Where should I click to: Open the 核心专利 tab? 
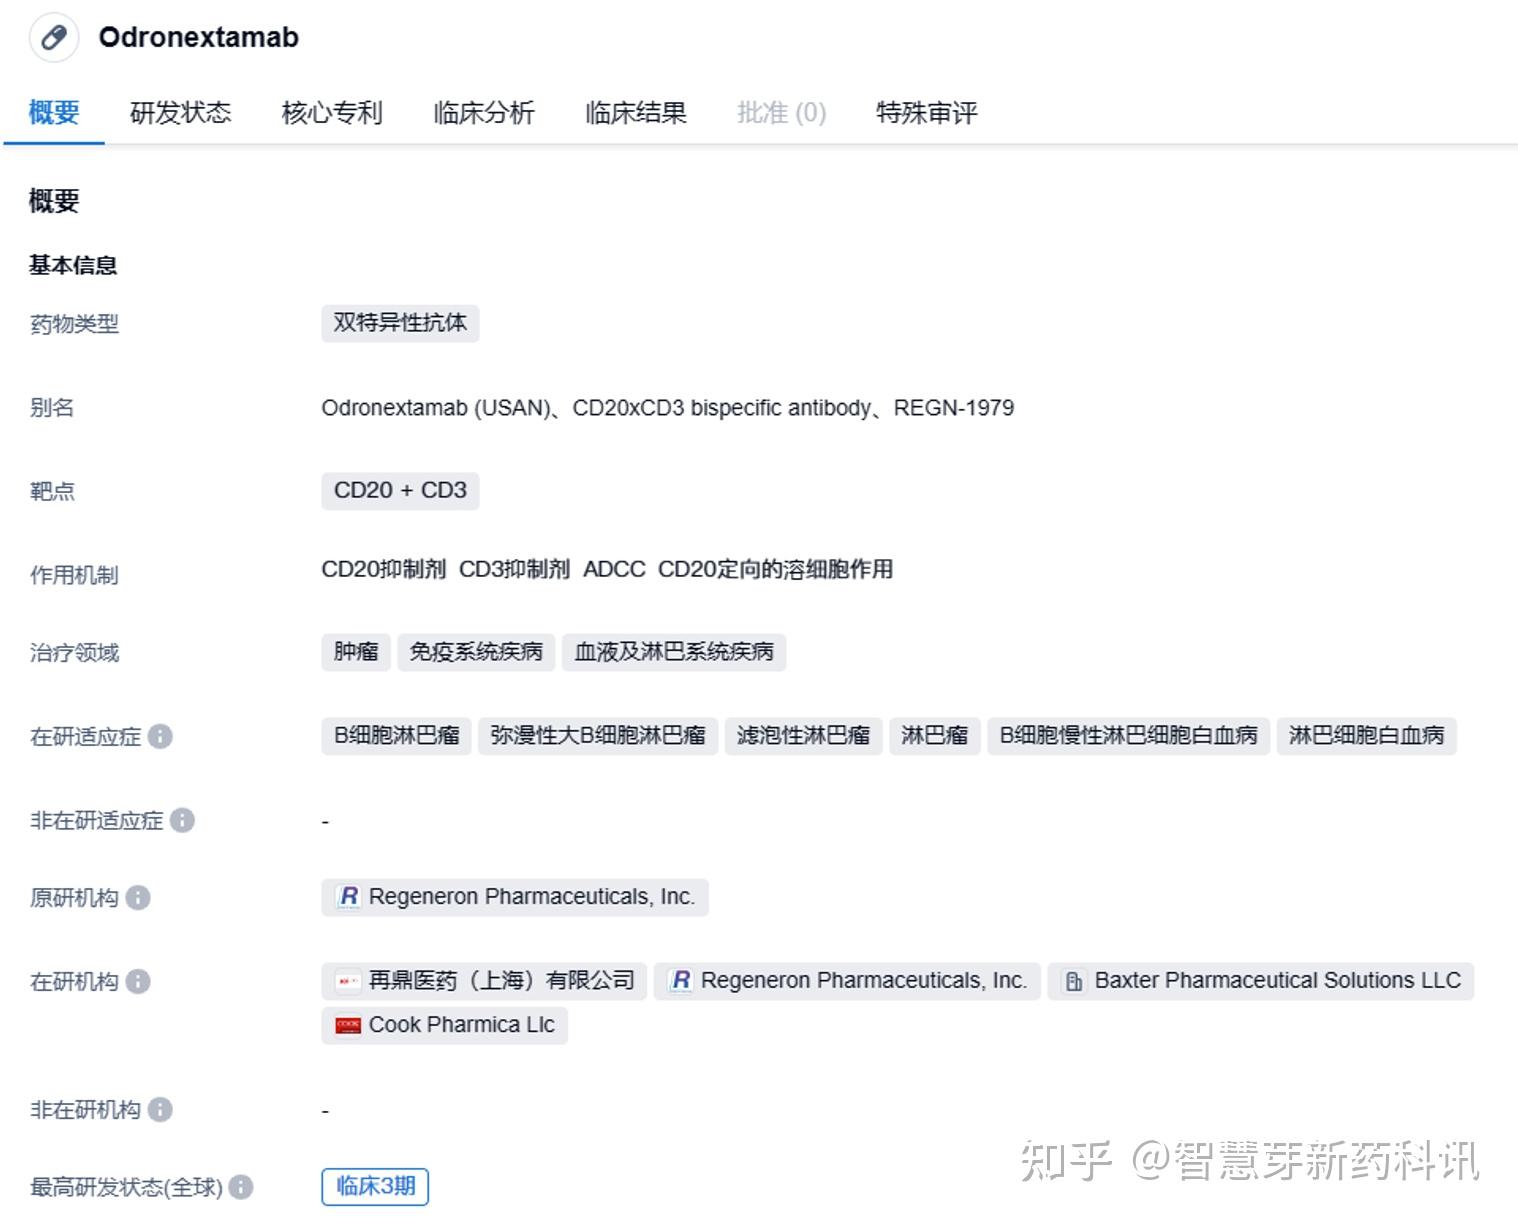[332, 113]
